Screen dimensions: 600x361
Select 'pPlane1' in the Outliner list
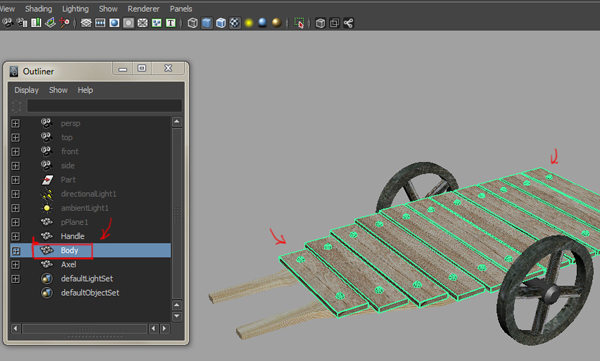tap(74, 222)
